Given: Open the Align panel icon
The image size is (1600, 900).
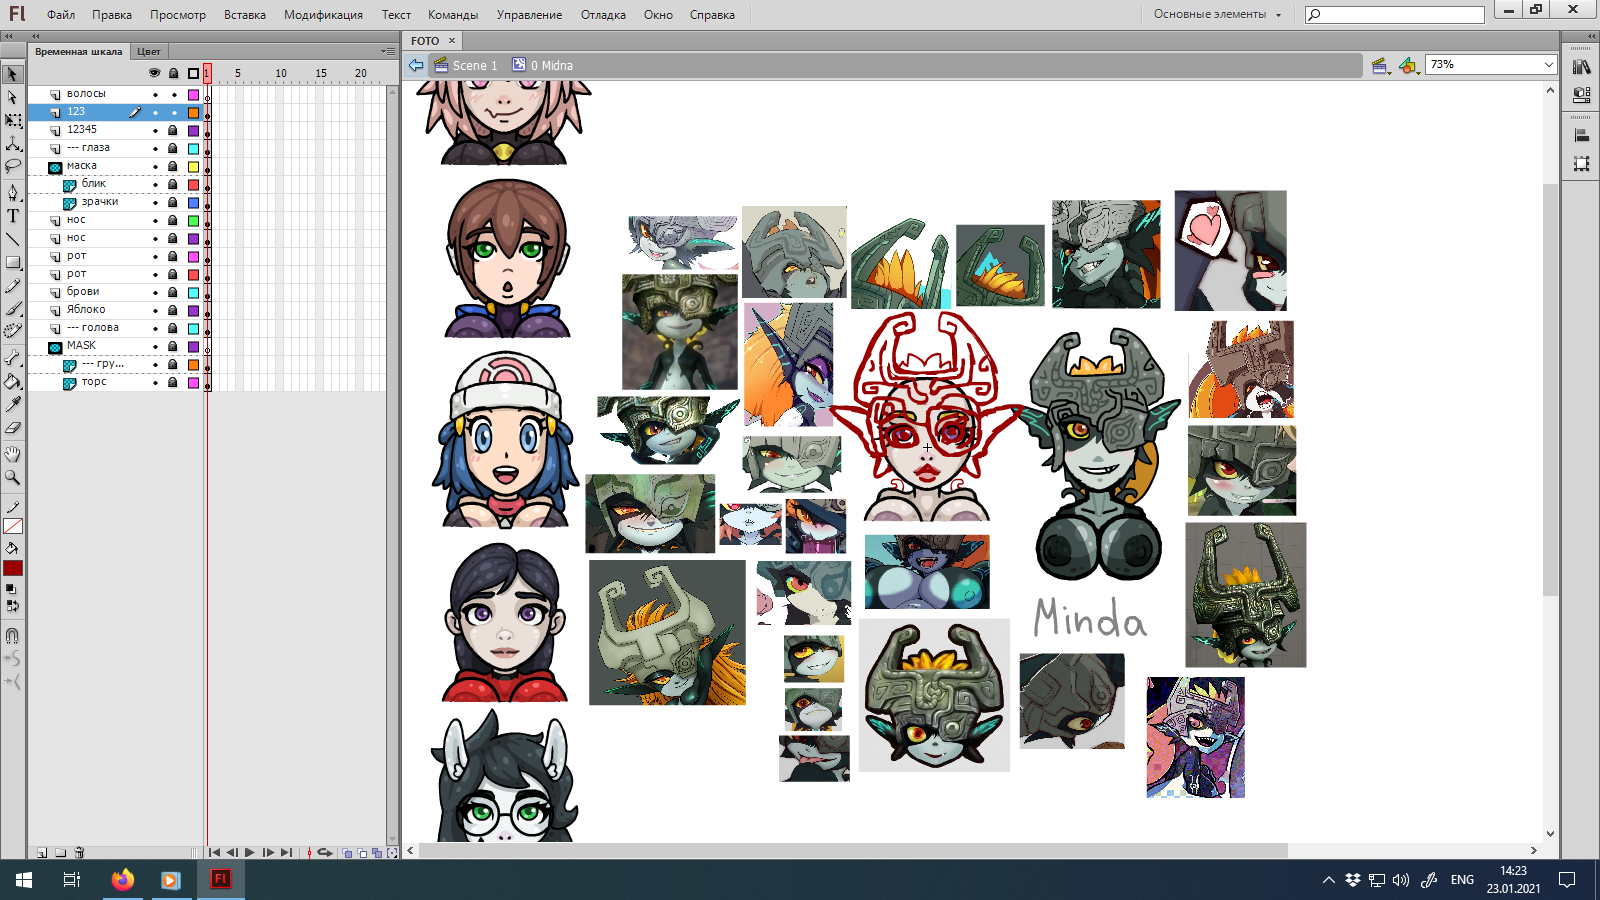Looking at the screenshot, I should tap(1581, 136).
